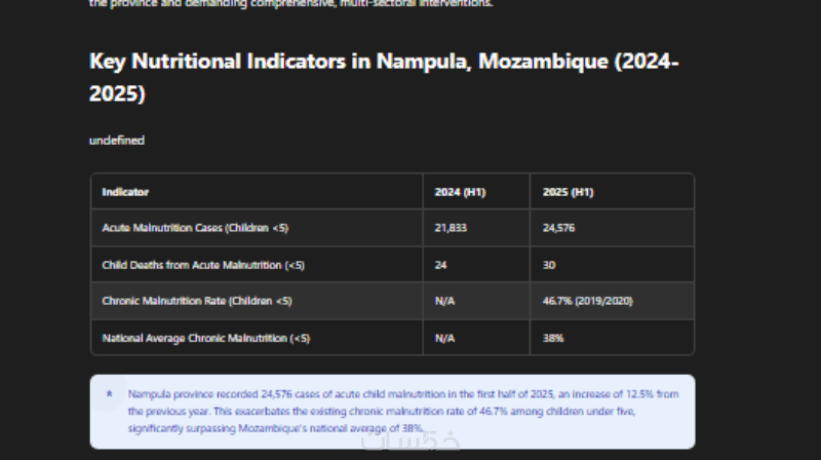Click the National Average Chronic Malnutrition label
This screenshot has height=460, width=821.
point(206,338)
